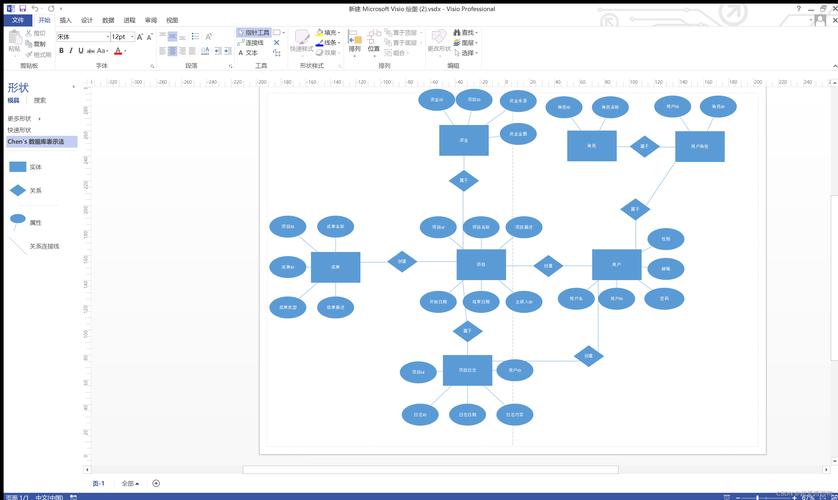
Task: Open the 文件 (File) menu button
Action: coord(17,20)
